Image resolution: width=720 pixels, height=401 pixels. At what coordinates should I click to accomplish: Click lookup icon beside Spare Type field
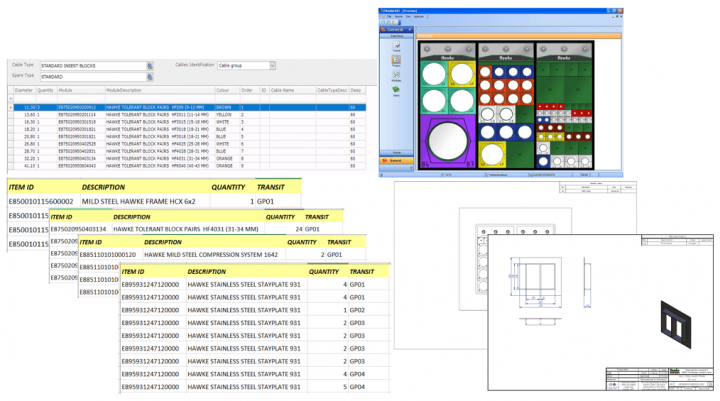coord(150,75)
